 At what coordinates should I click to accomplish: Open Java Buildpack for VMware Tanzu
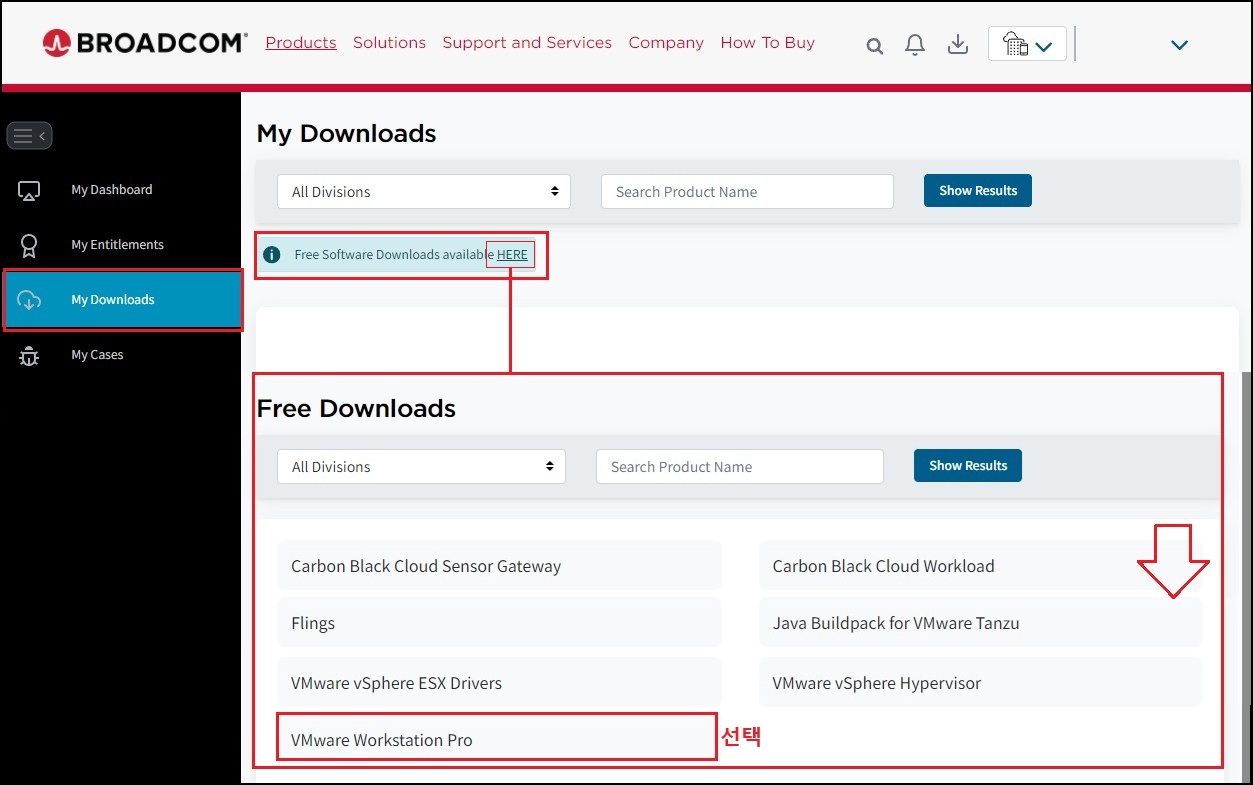point(980,623)
